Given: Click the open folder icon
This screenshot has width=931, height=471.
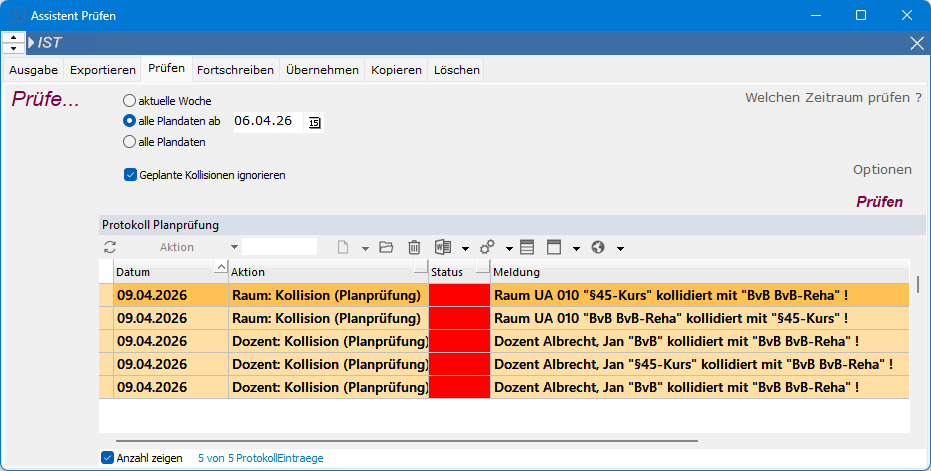Looking at the screenshot, I should point(386,247).
